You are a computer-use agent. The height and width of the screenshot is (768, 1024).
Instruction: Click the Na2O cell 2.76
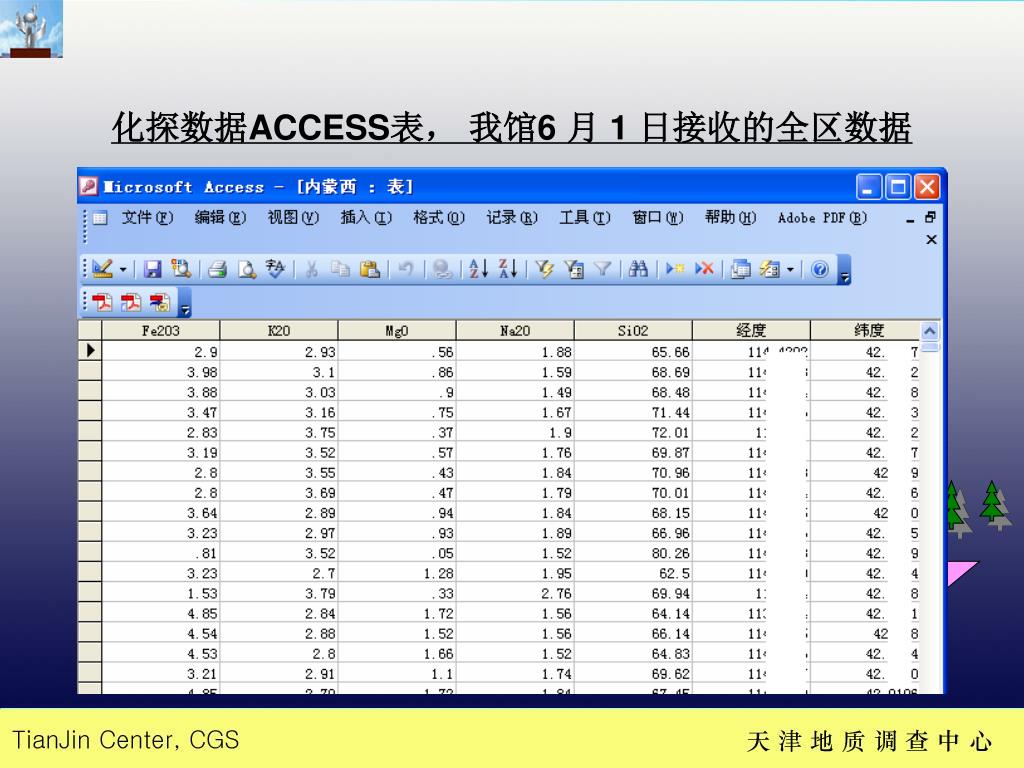(x=515, y=594)
